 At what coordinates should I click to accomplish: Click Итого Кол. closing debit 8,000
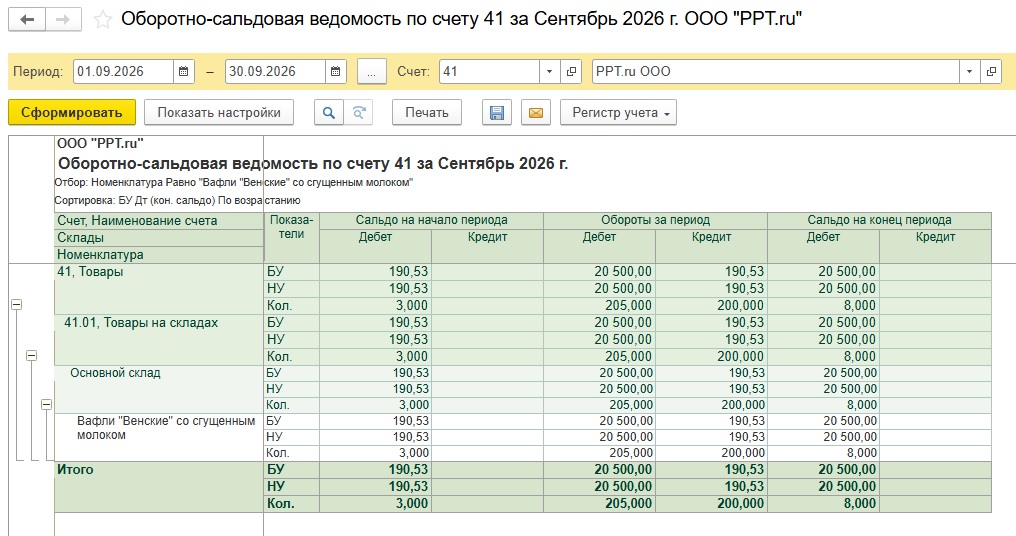(824, 503)
